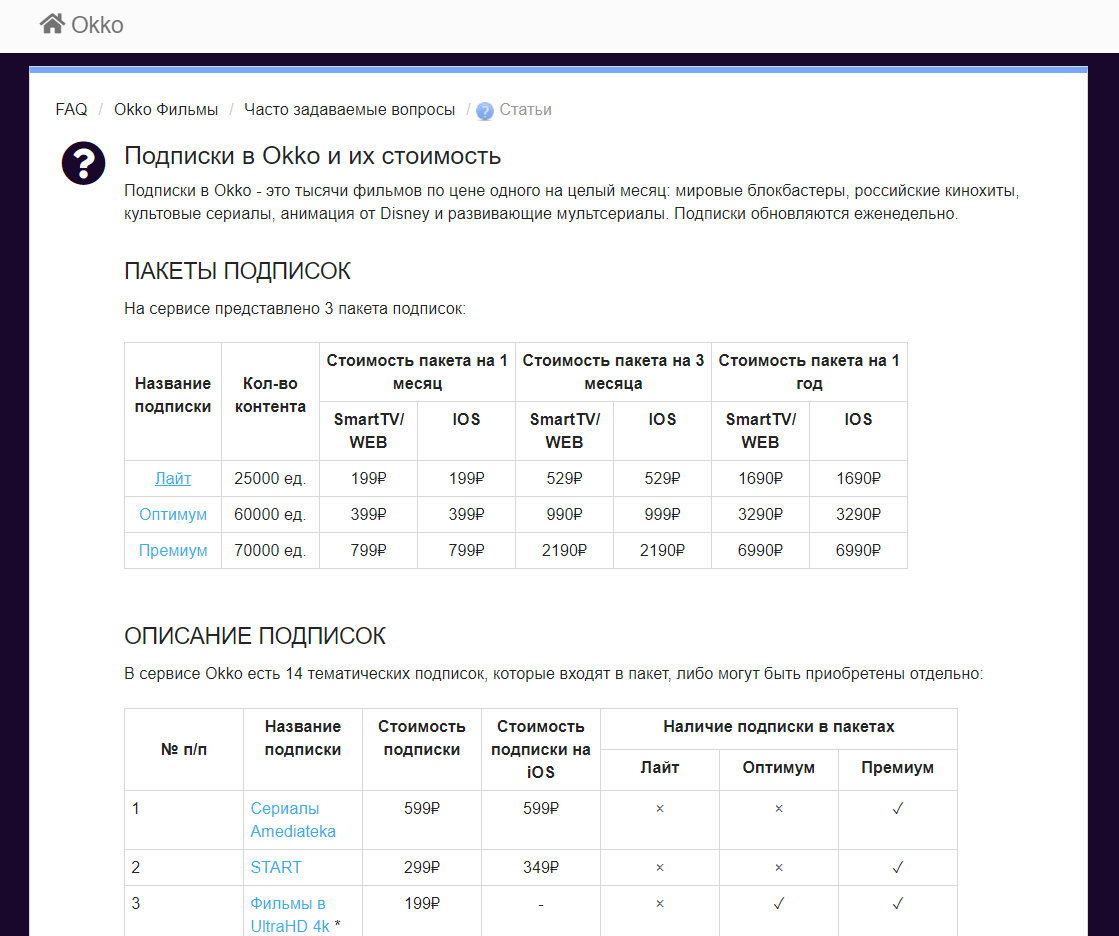Click the 60000 ед. cell
This screenshot has width=1119, height=936.
[270, 514]
